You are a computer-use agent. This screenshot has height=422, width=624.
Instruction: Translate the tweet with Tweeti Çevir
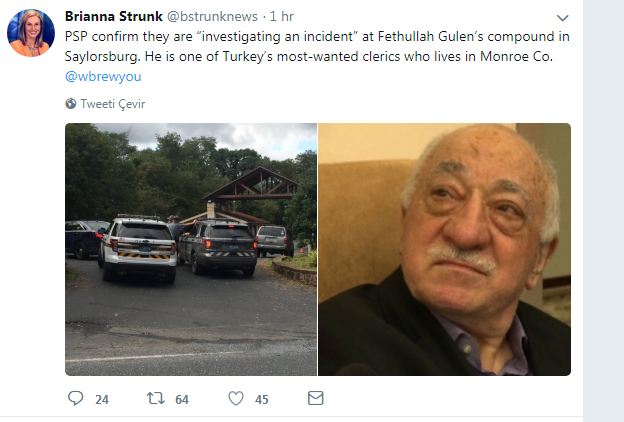pos(113,104)
